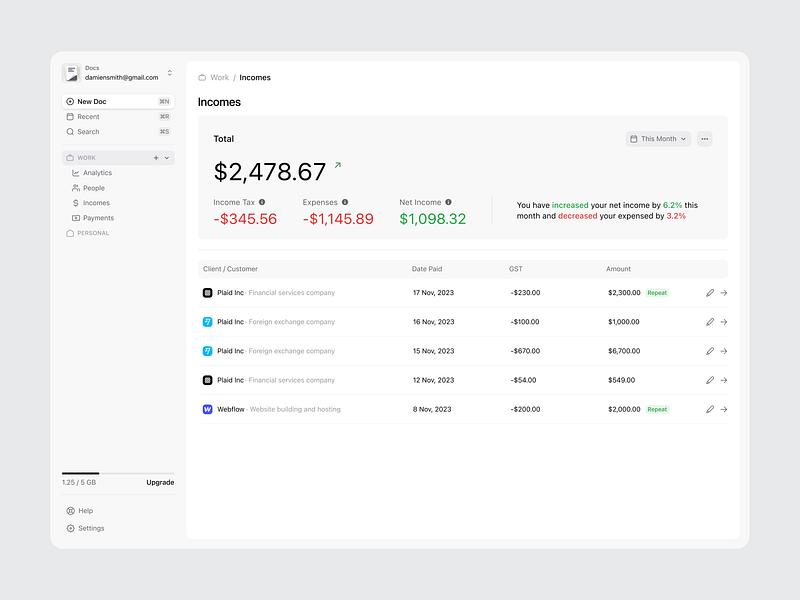
Task: Open Help
Action: coord(80,511)
